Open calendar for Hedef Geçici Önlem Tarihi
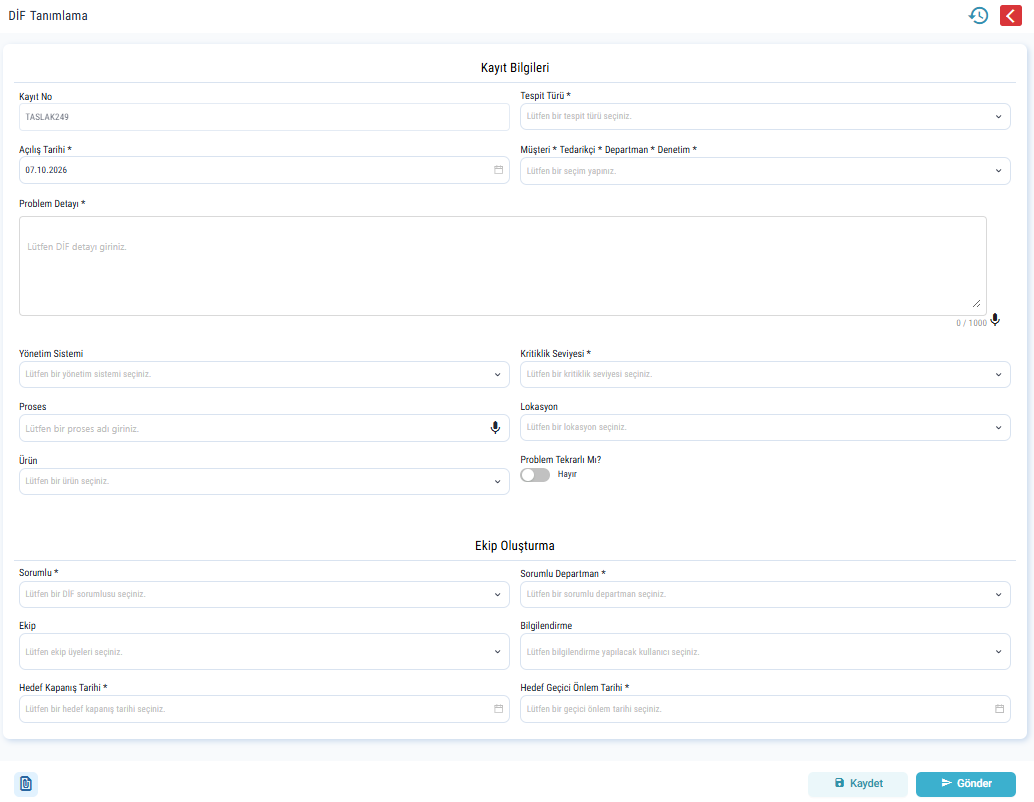Screen dimensions: 1034x802 (1000, 709)
